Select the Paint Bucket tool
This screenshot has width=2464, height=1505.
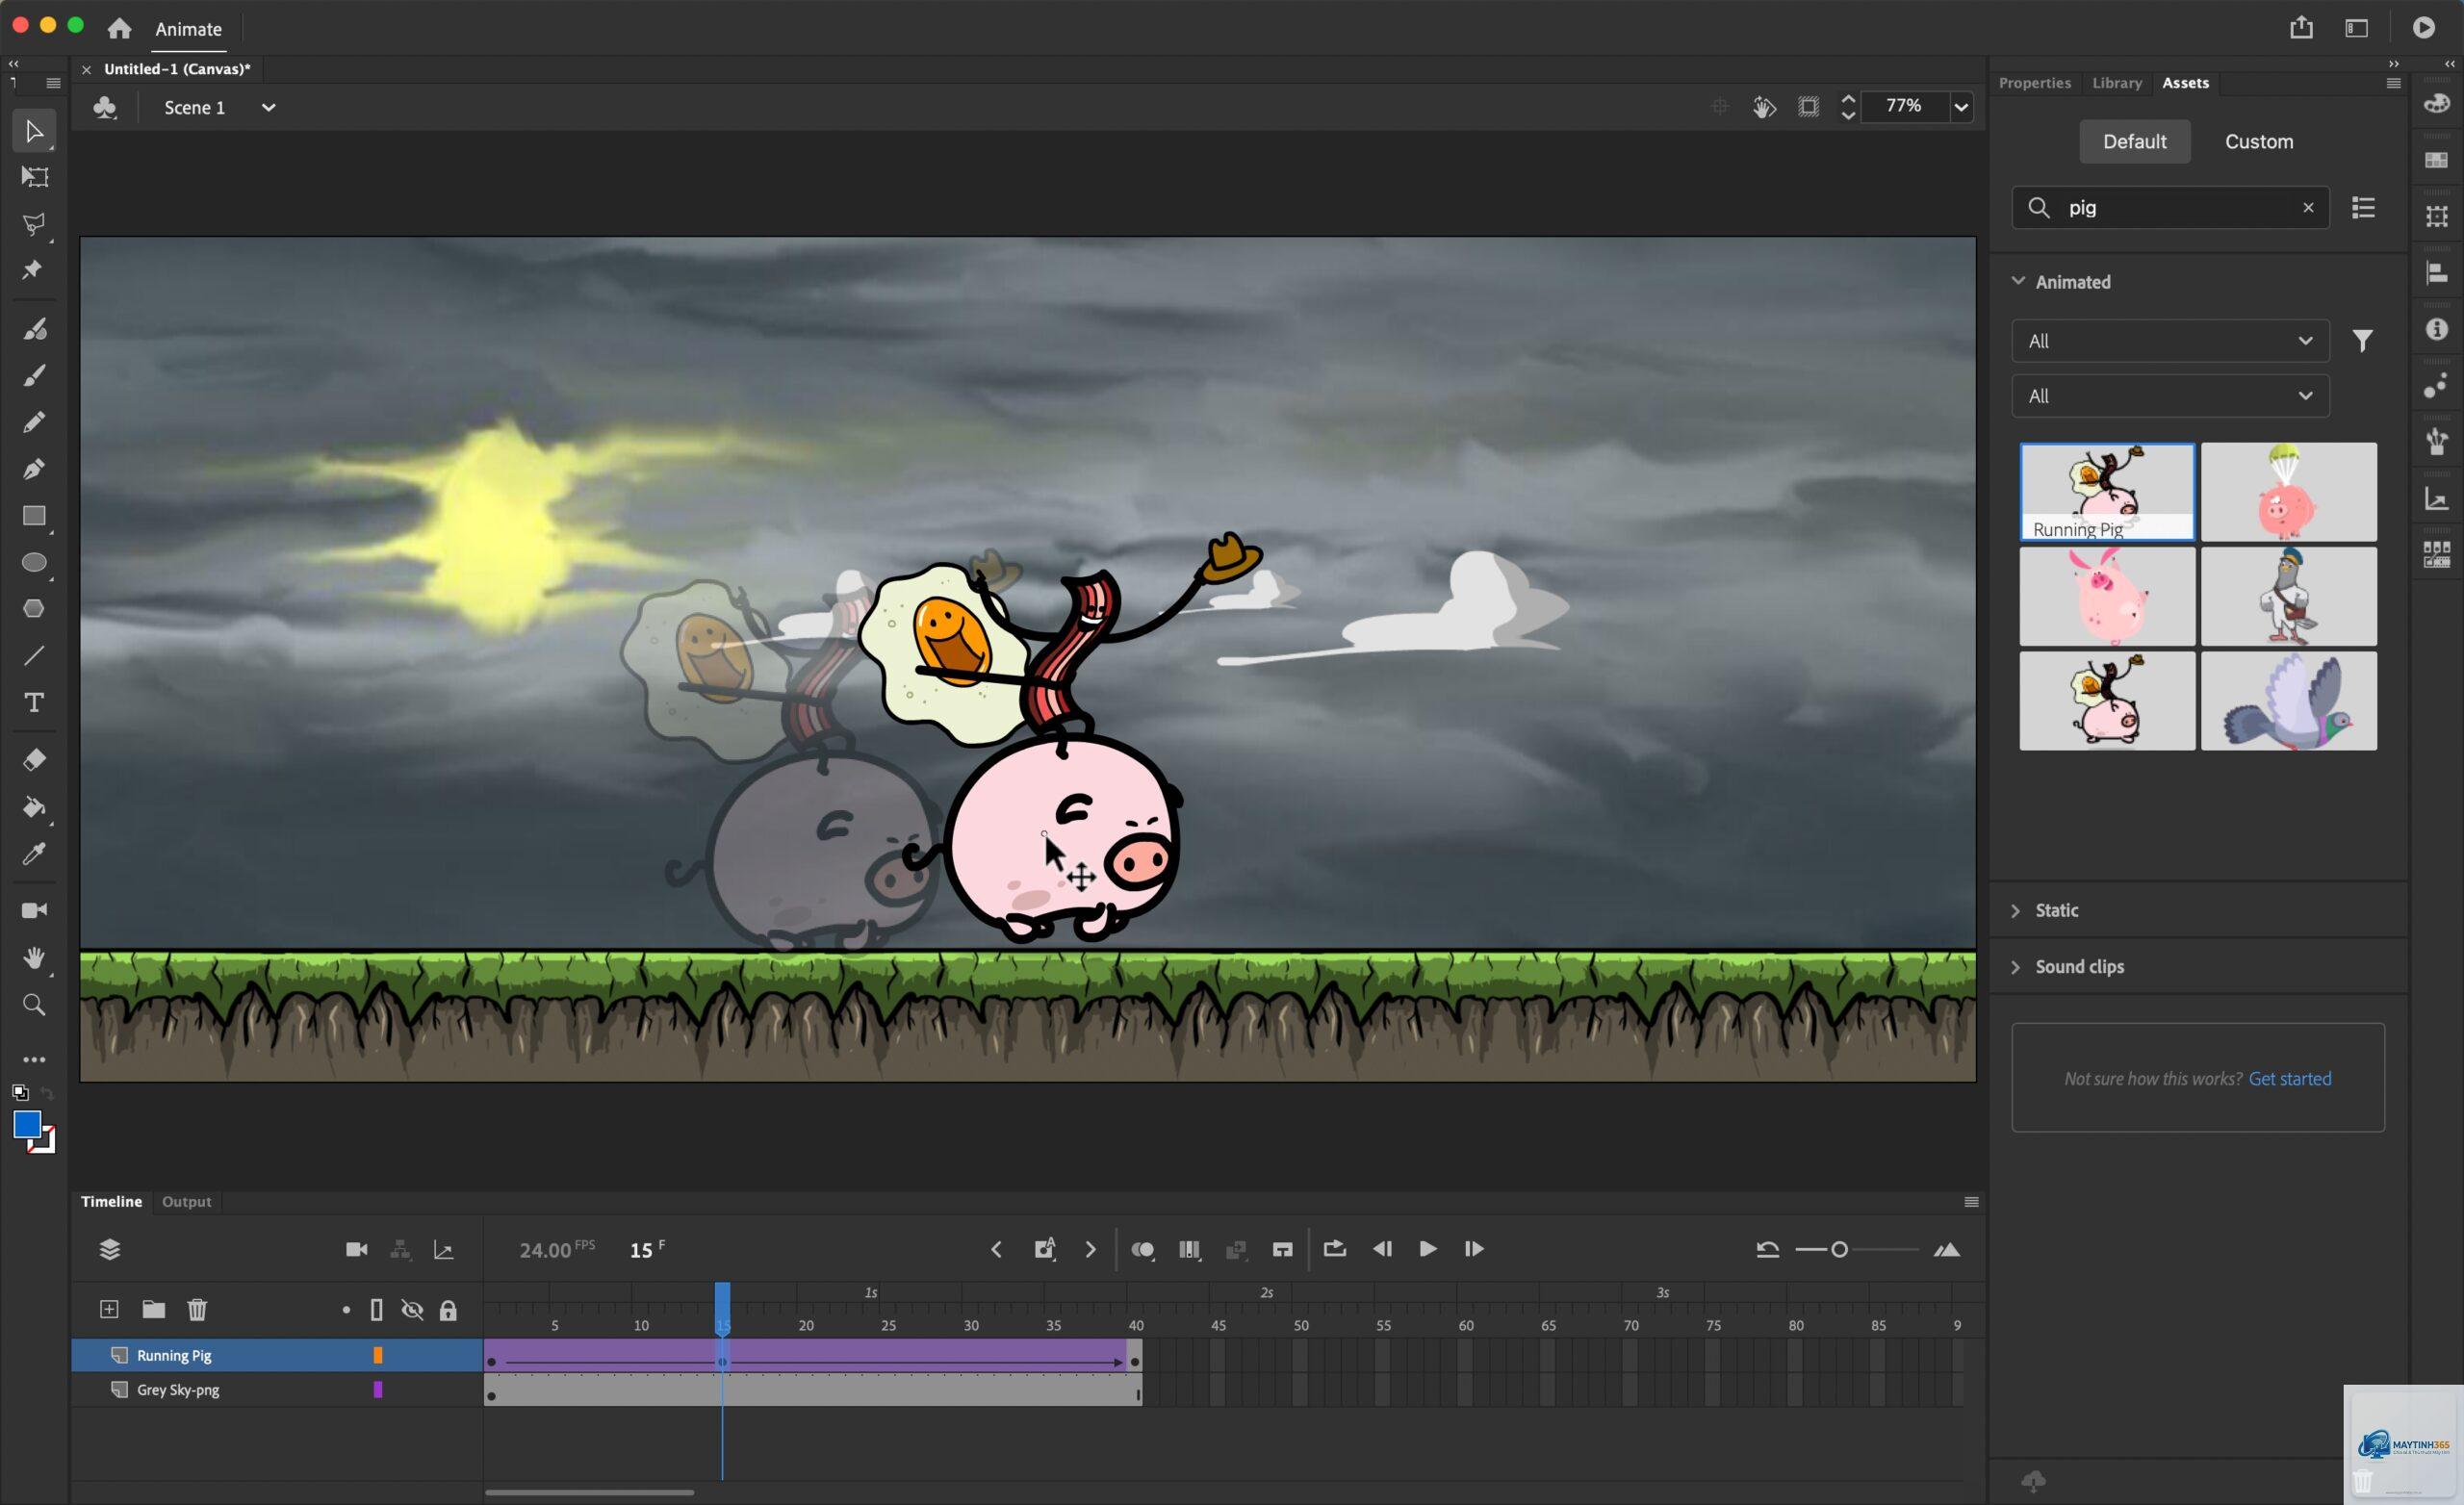[34, 807]
